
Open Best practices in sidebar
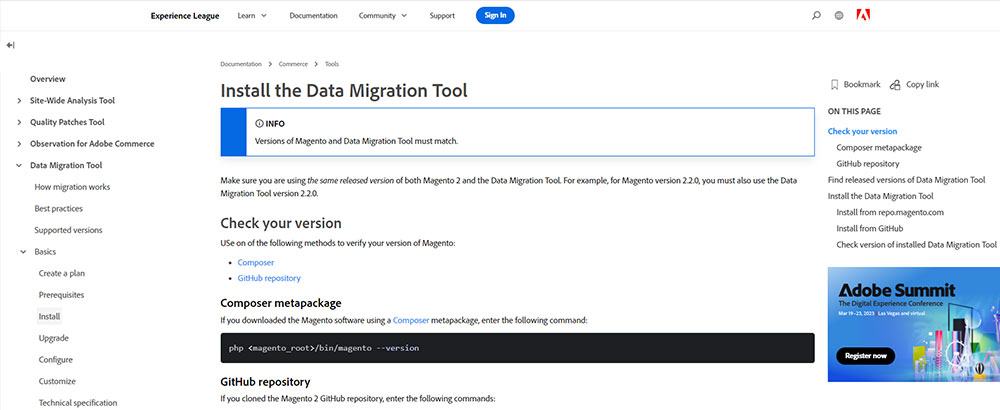[59, 209]
